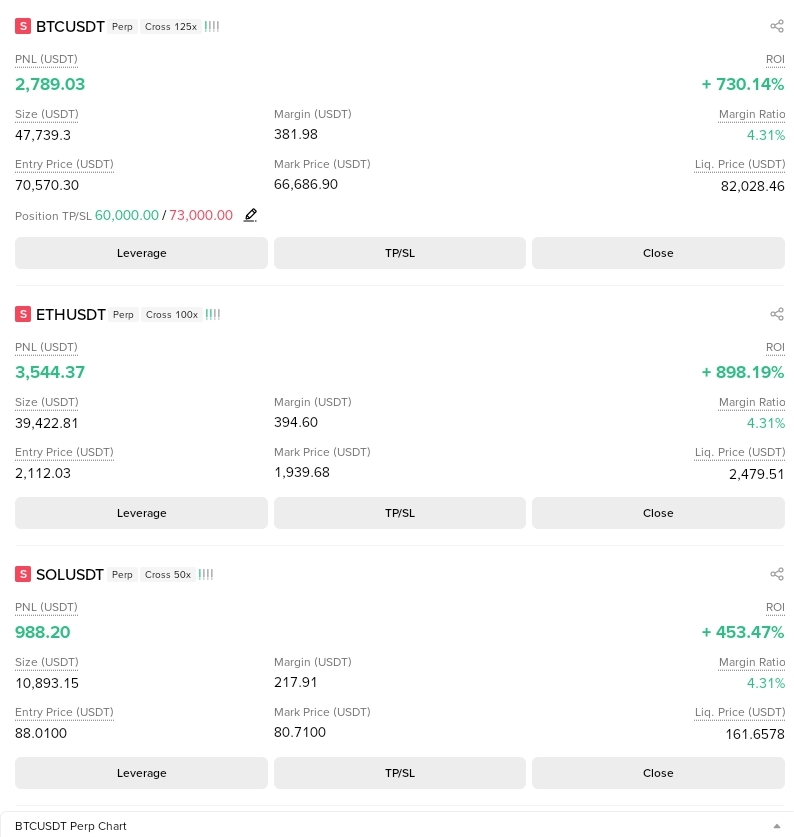Open the SOLUSDT symbol name link

70,575
